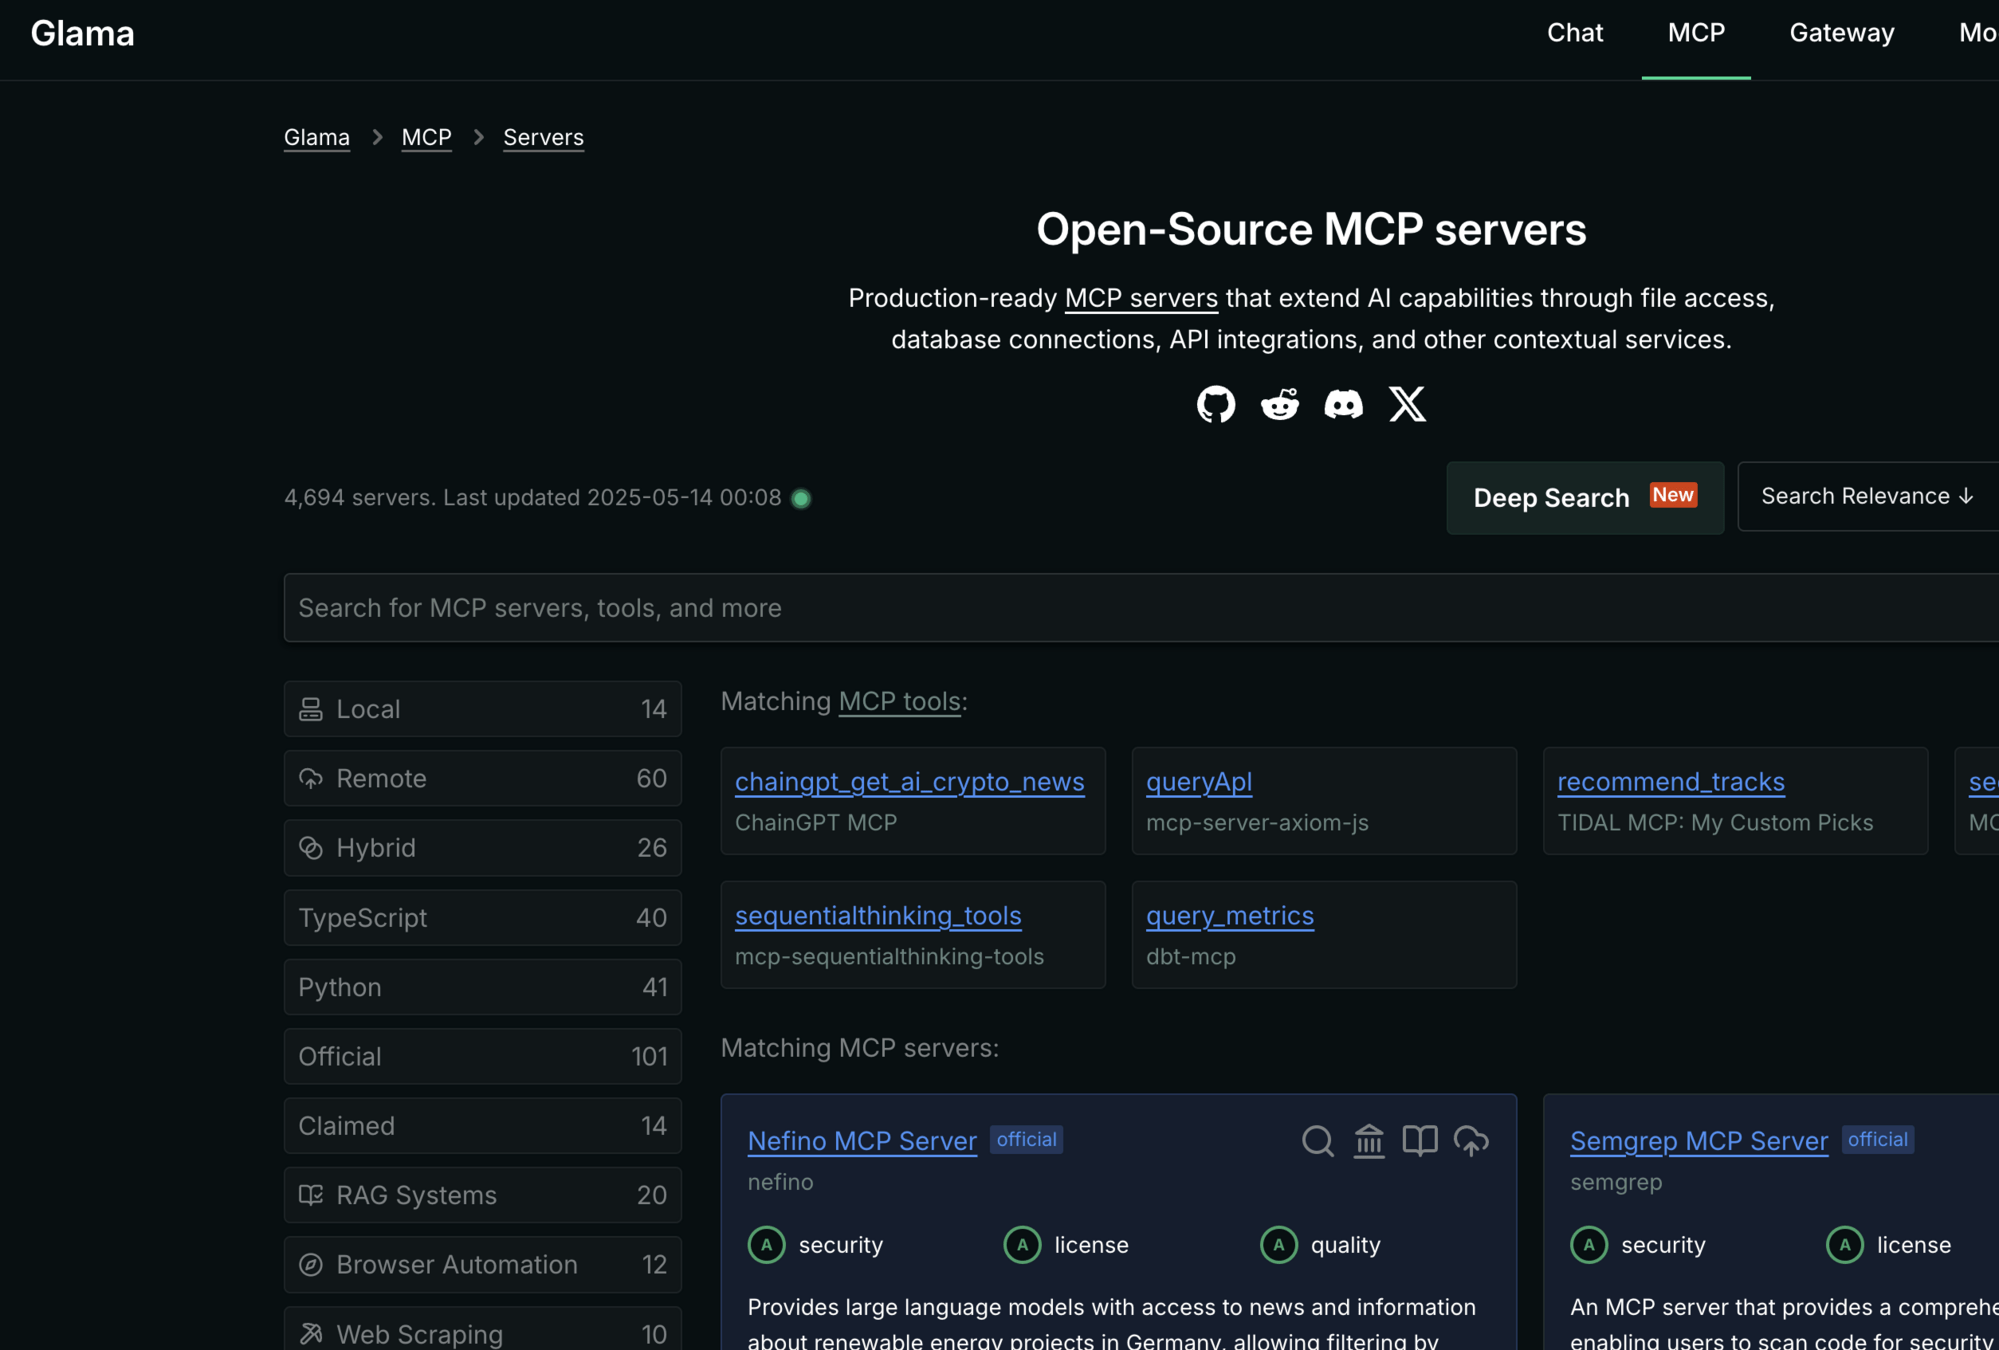This screenshot has width=1999, height=1350.
Task: Enable the TypeScript filter
Action: 482,918
